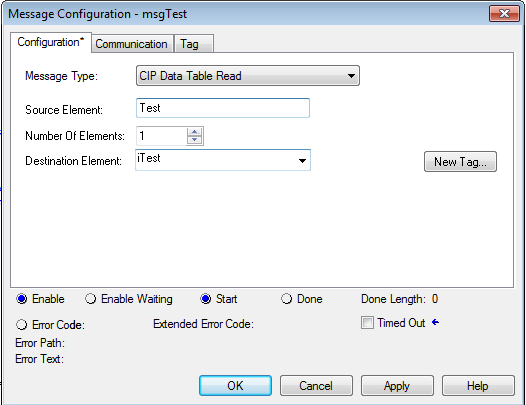Toggle the Timed Out checkbox

point(367,323)
